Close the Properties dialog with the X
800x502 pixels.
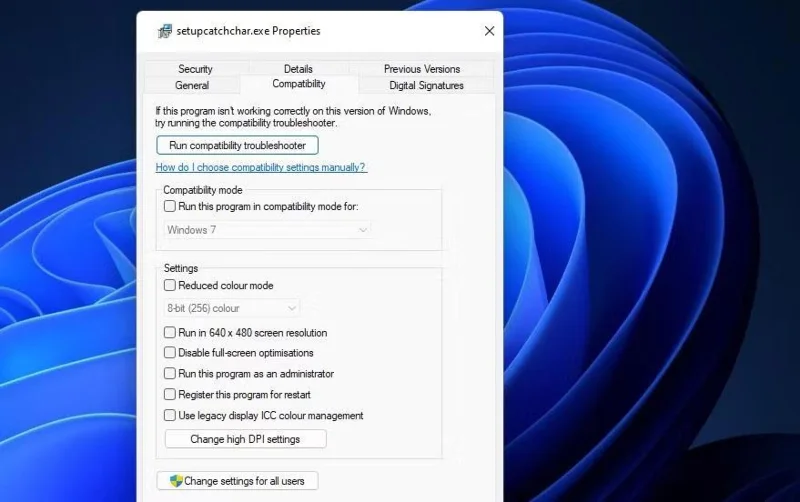coord(489,31)
